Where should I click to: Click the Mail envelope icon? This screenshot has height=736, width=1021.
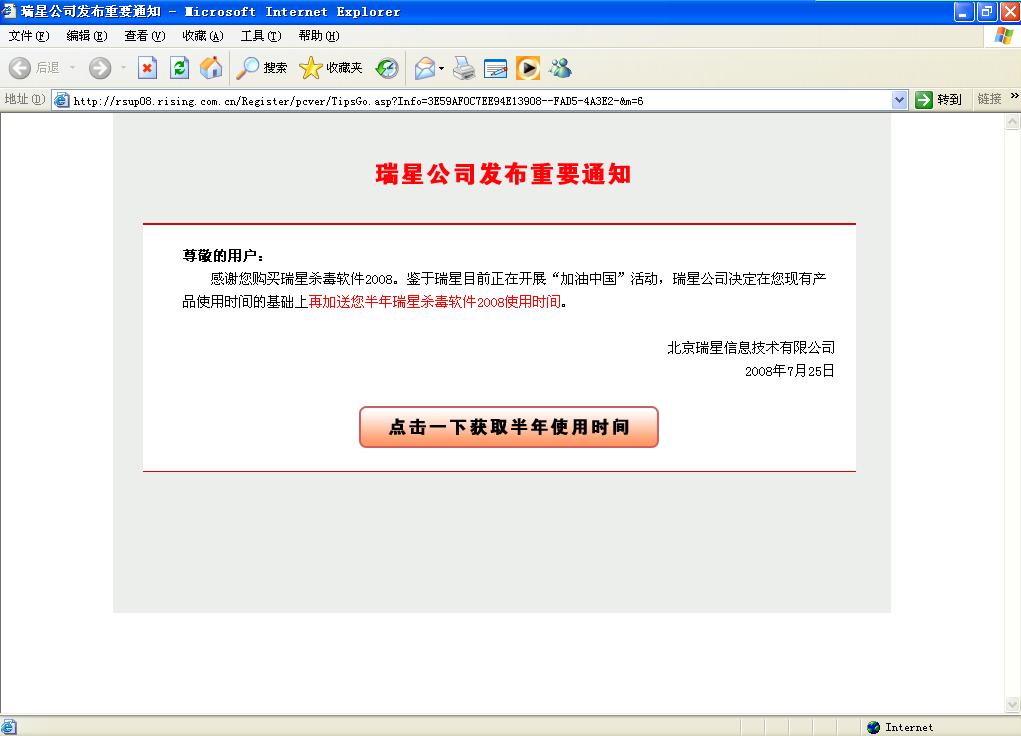coord(425,68)
